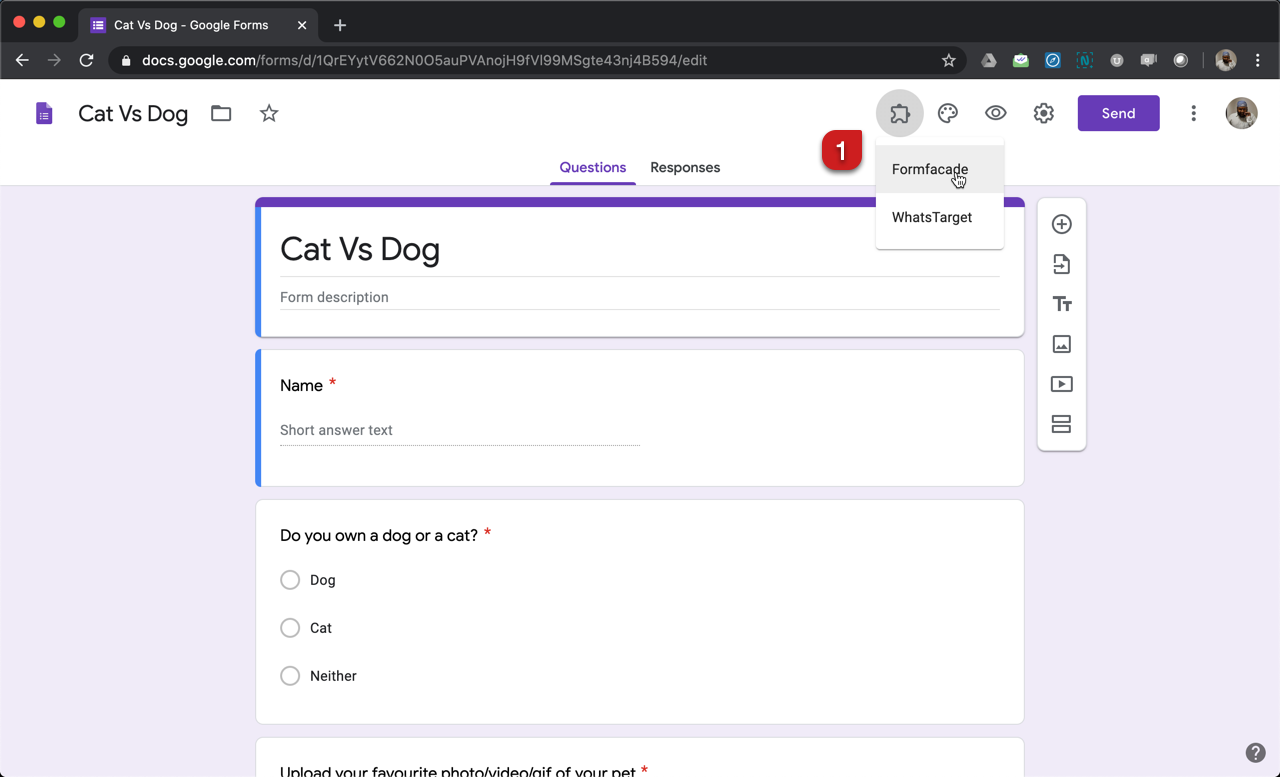Viewport: 1280px width, 777px height.
Task: Select the Cat radio option
Action: 290,628
